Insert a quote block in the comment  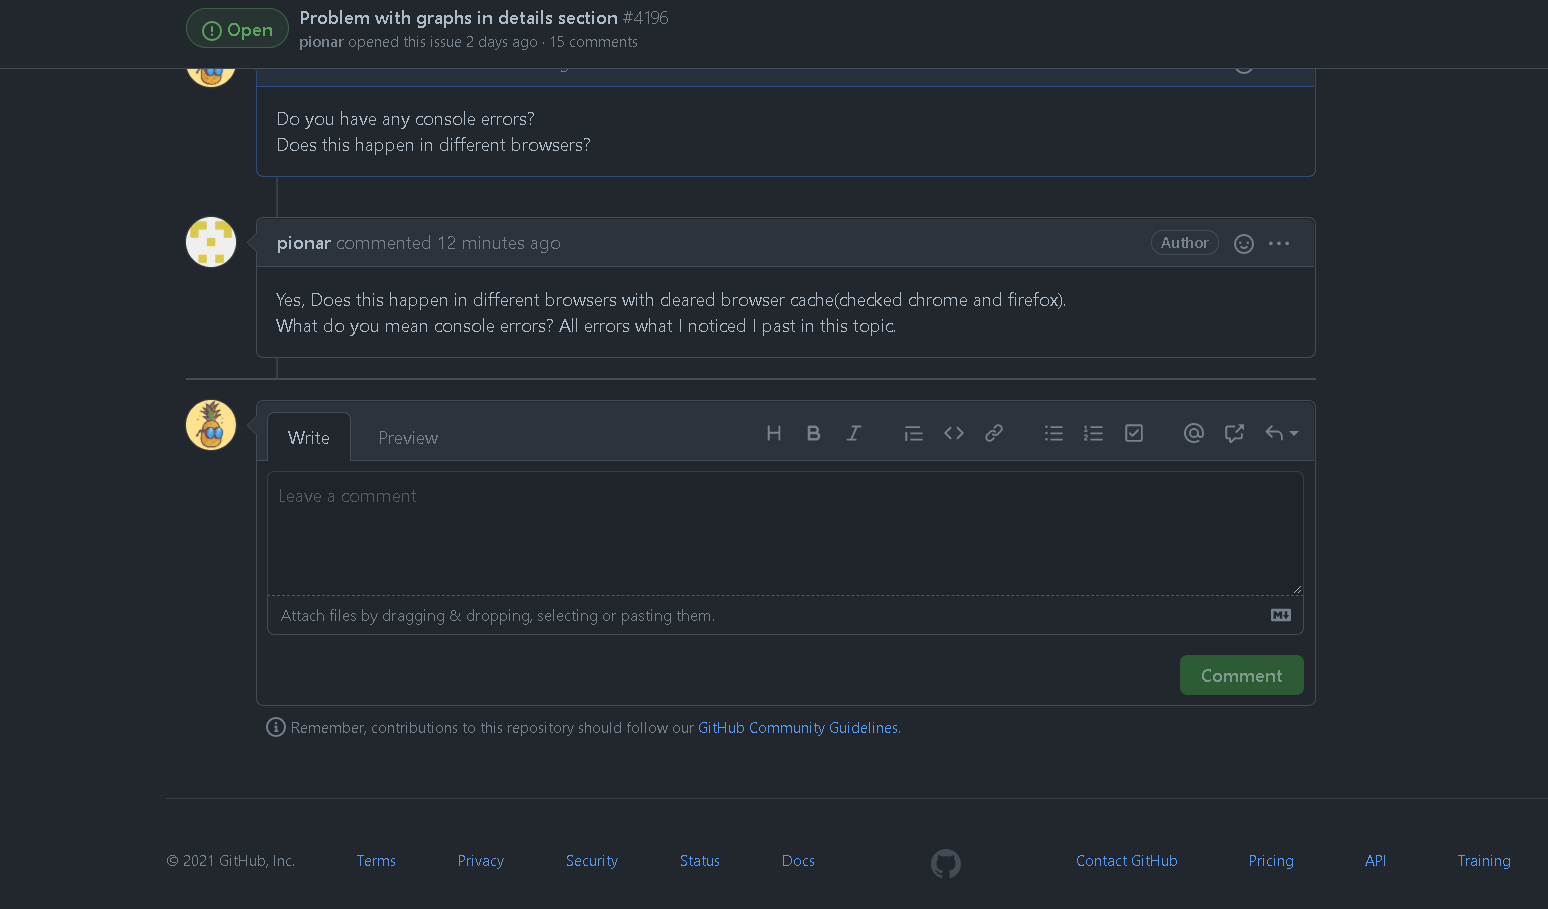(913, 433)
